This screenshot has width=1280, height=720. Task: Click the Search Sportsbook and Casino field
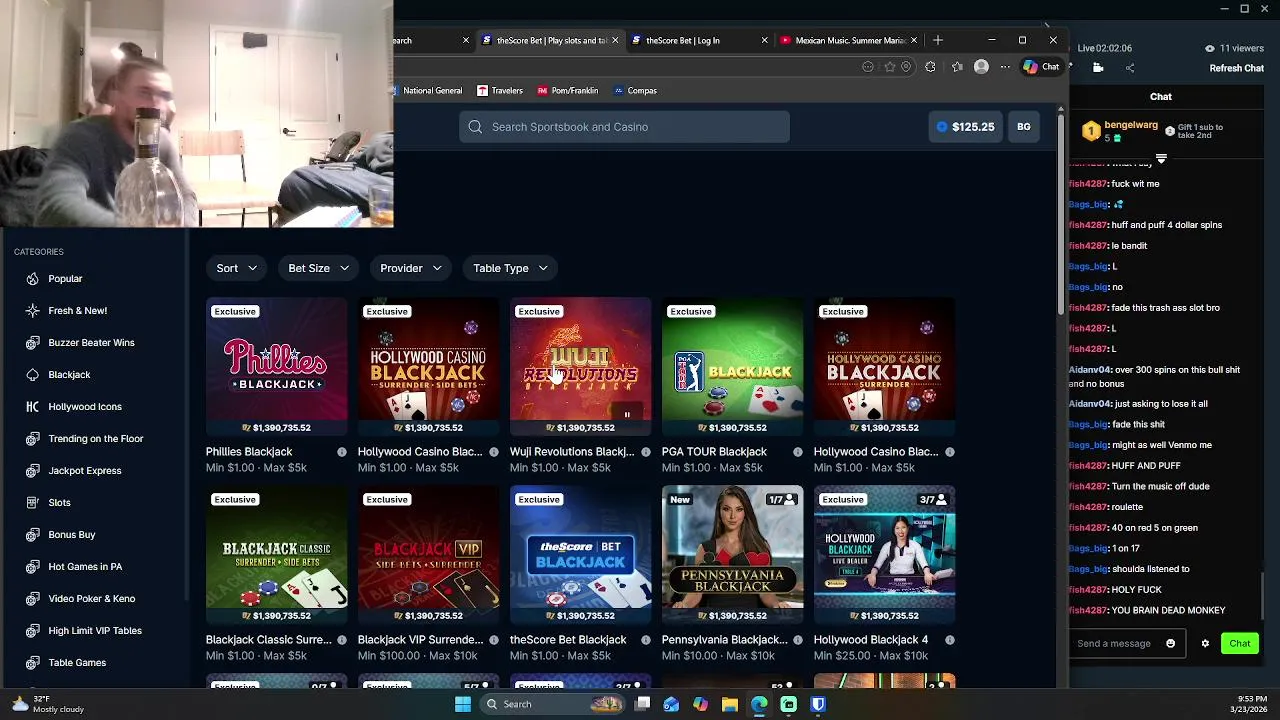point(624,127)
